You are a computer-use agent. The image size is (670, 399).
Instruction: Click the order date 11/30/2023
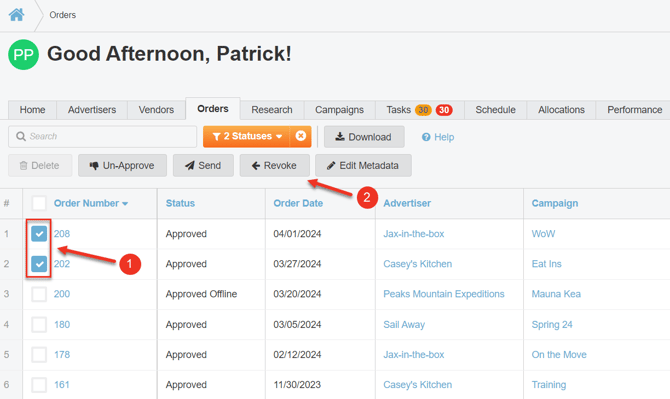click(297, 385)
